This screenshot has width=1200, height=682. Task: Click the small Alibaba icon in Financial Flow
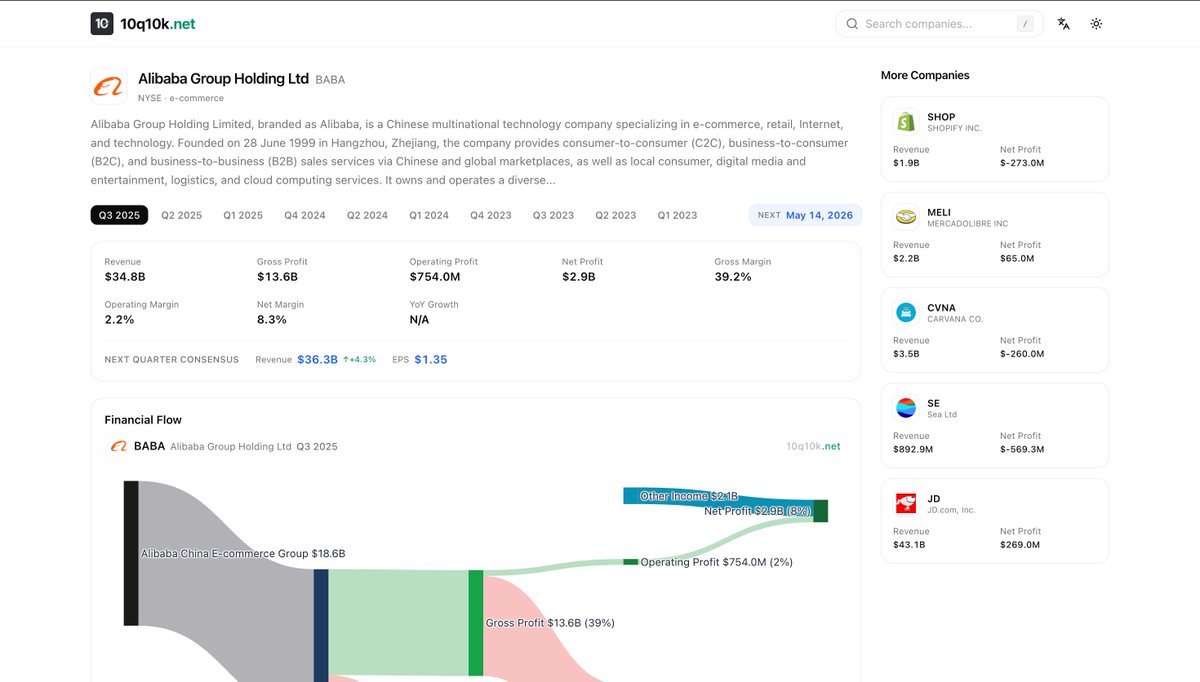point(118,446)
